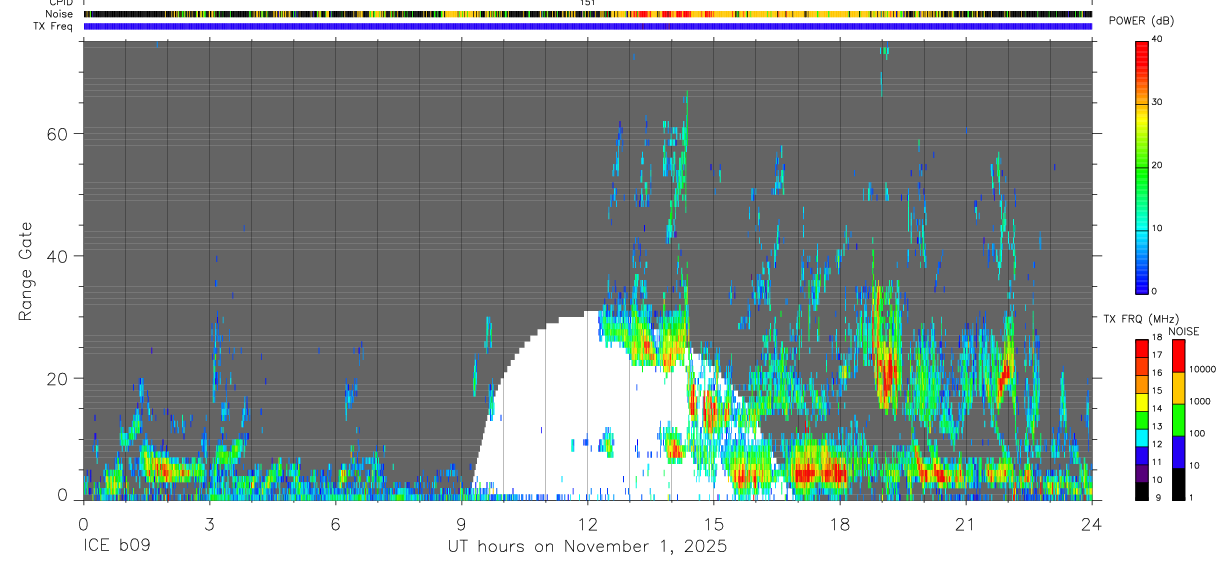The height and width of the screenshot is (567, 1228).
Task: Click the 15 hour x-axis tick label
Action: (714, 523)
